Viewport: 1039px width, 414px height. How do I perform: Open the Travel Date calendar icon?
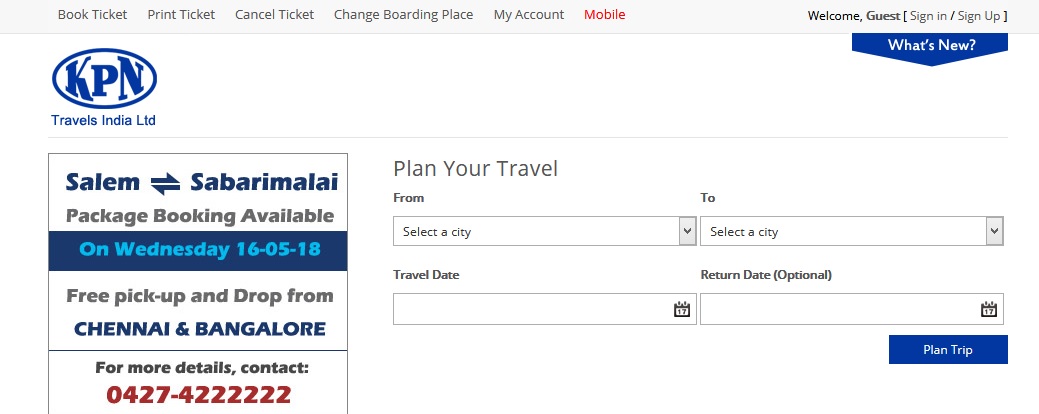coord(682,309)
